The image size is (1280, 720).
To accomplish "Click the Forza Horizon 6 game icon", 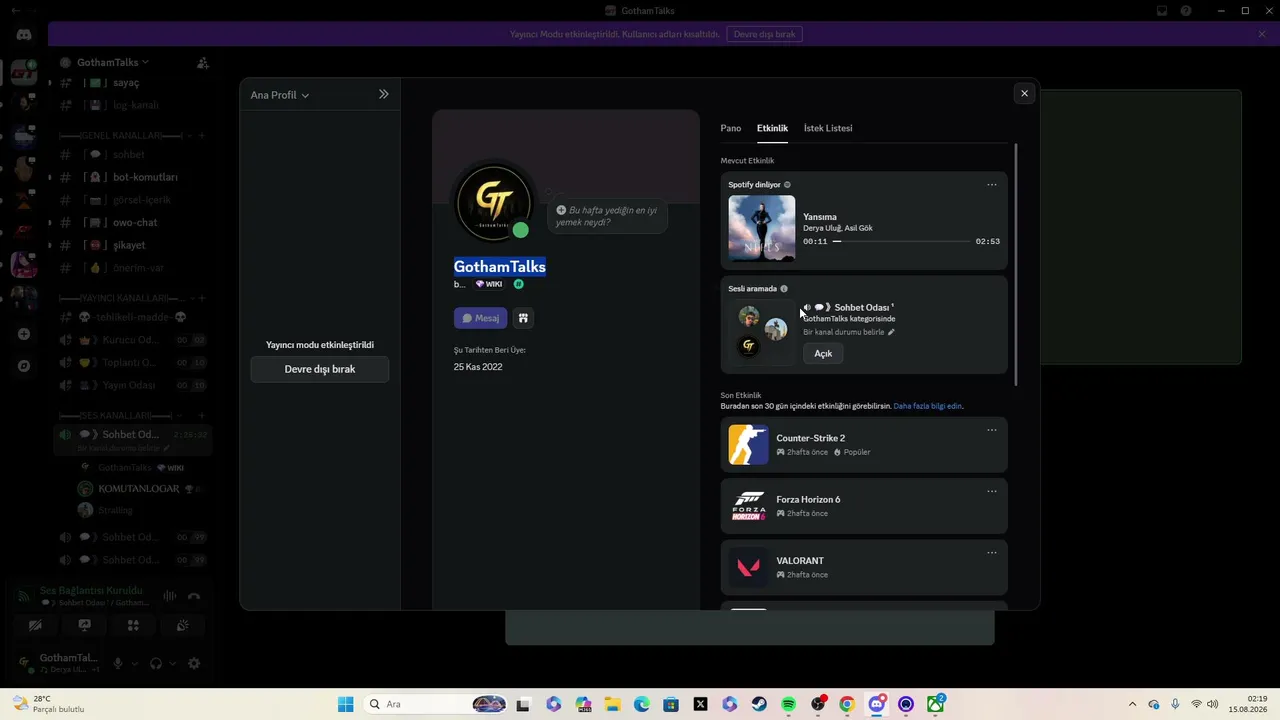I will 748,506.
